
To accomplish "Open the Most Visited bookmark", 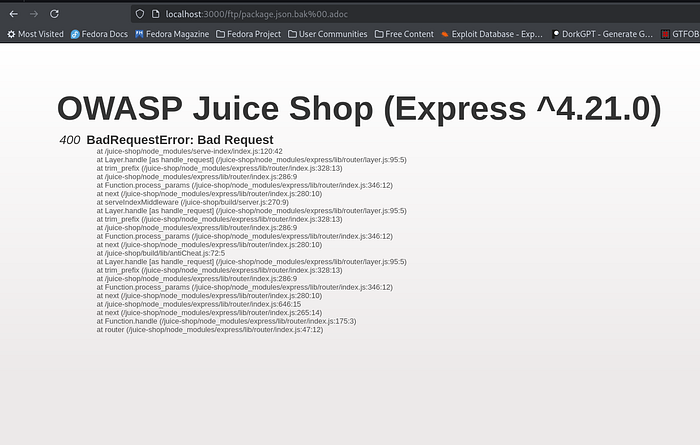I will pyautogui.click(x=35, y=34).
